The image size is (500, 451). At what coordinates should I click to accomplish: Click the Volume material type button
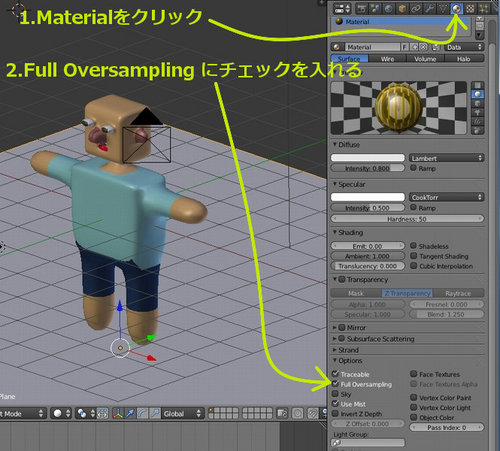425,59
